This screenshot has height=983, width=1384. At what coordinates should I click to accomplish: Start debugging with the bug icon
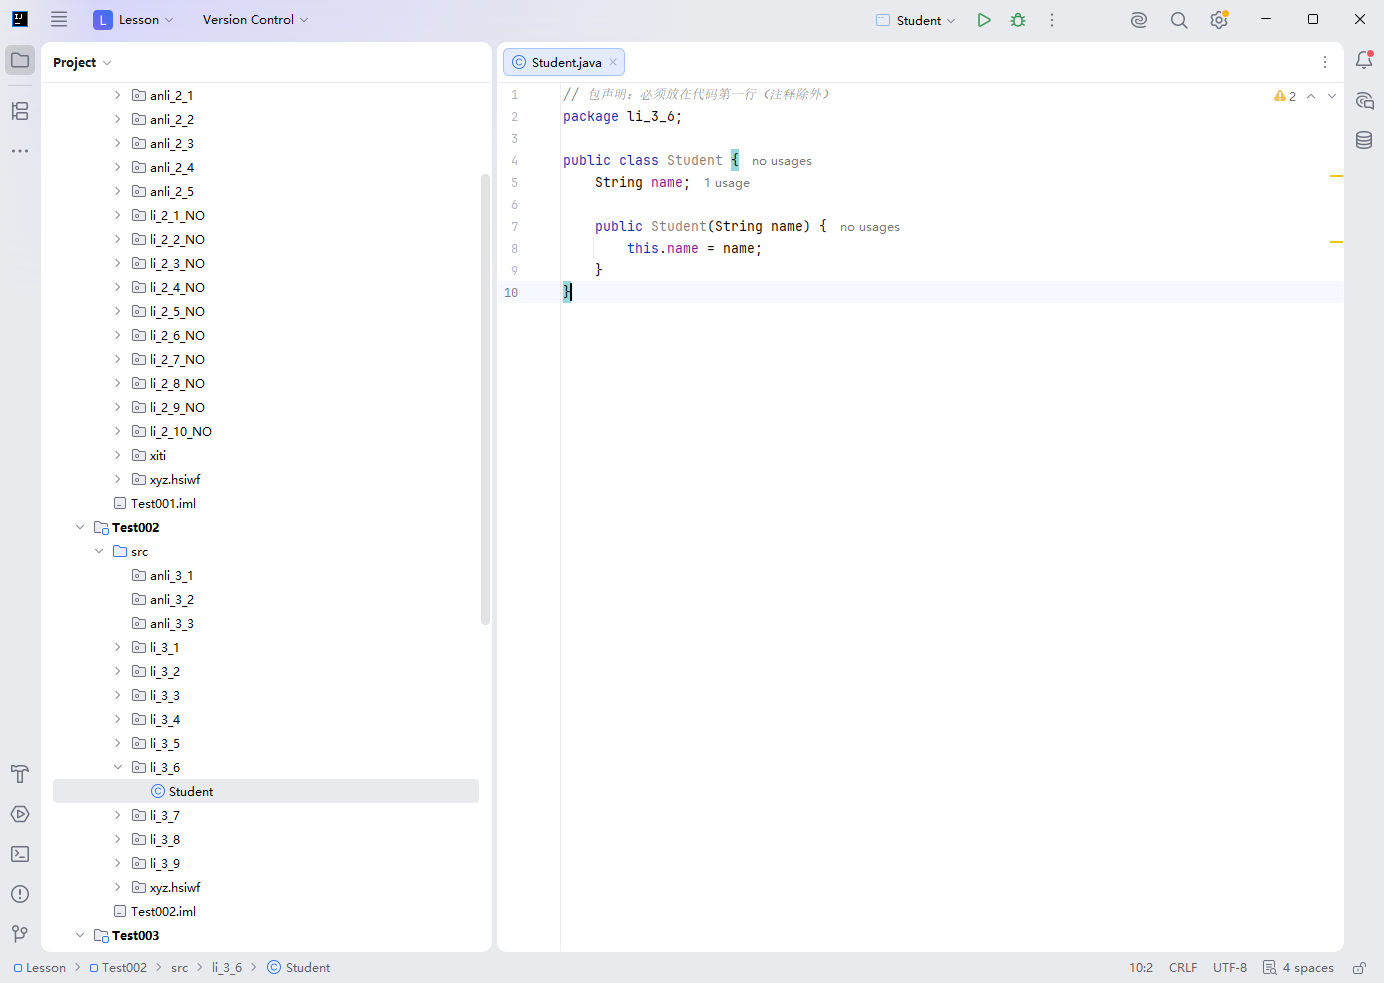click(x=1018, y=20)
